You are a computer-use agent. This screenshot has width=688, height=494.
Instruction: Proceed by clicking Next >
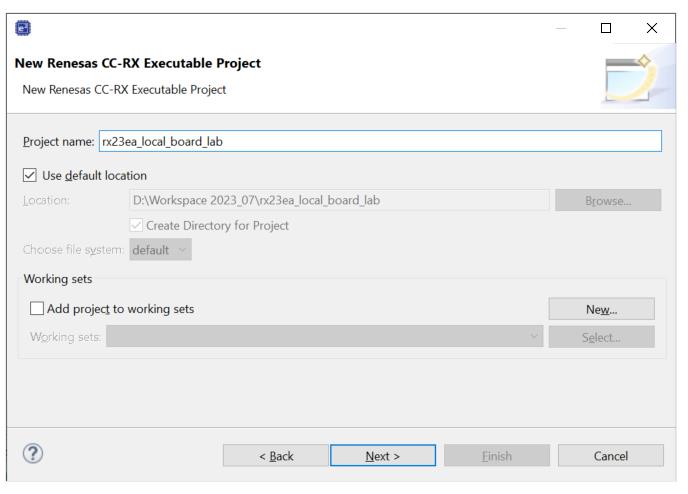pos(383,456)
